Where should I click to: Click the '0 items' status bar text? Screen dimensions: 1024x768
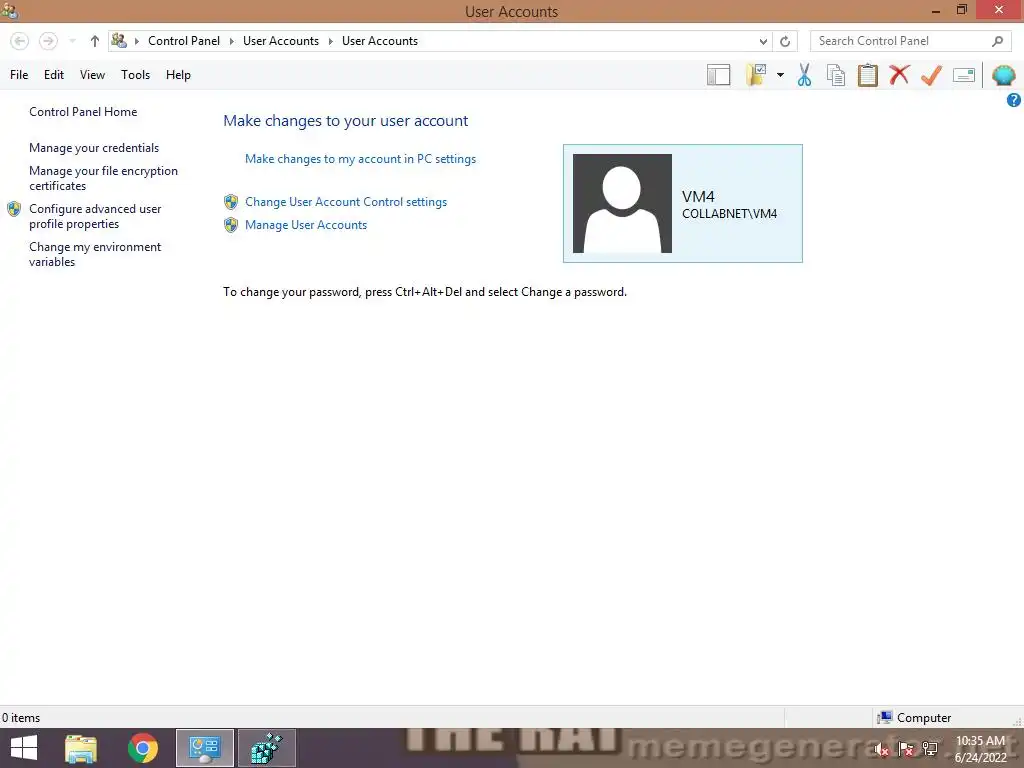coord(21,718)
